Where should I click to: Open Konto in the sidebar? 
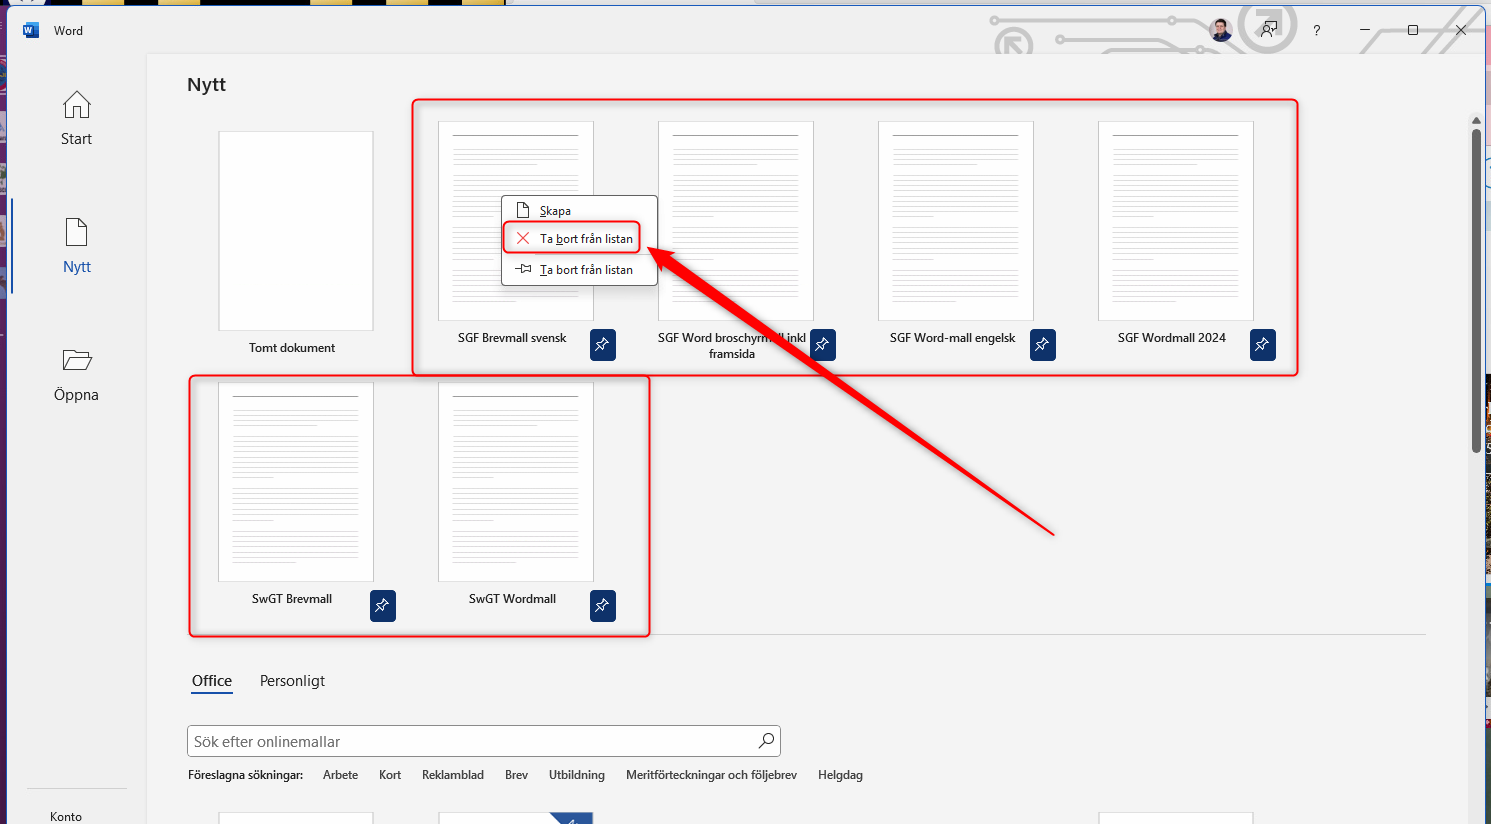[66, 816]
